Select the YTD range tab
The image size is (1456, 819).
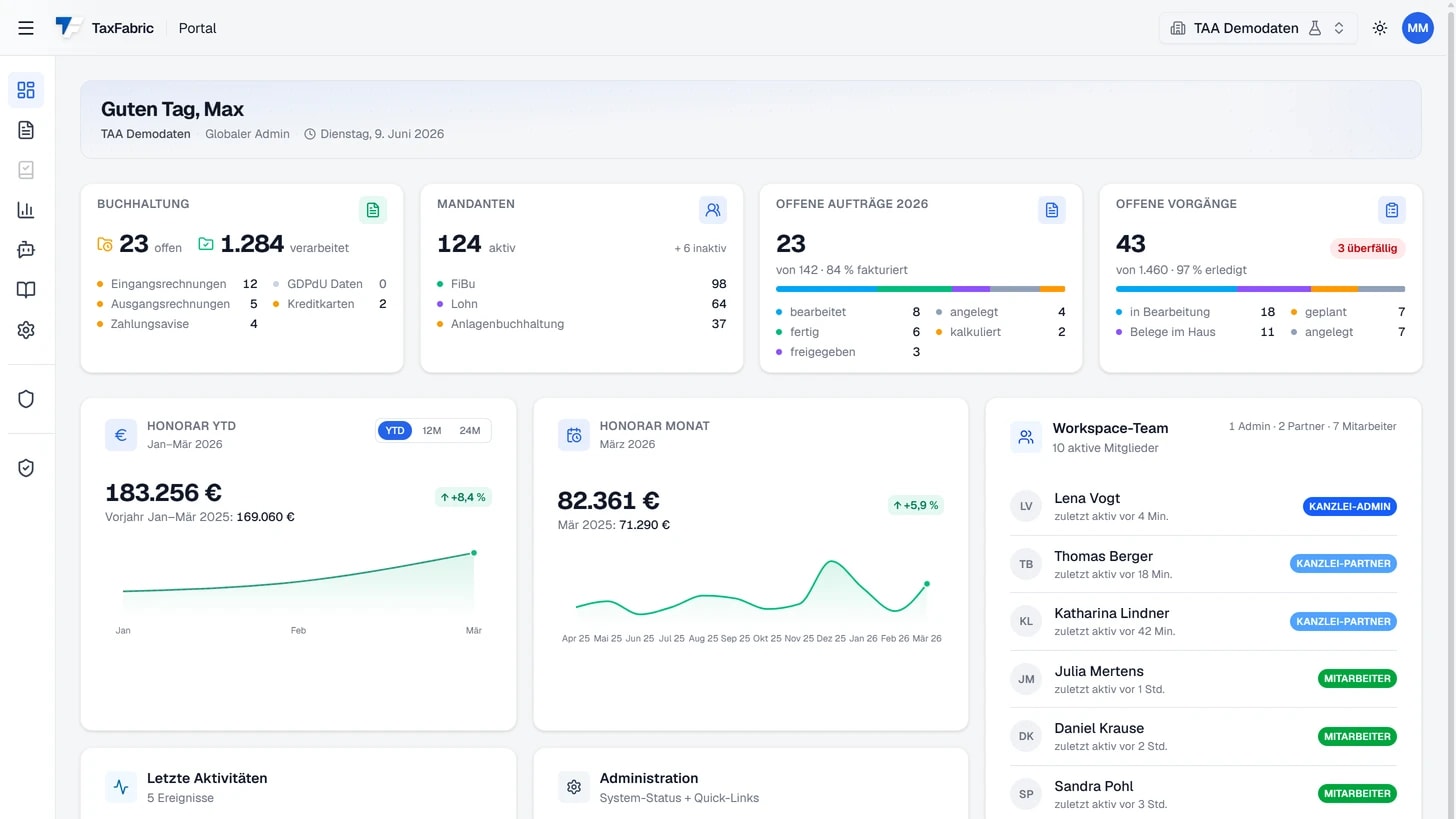395,431
